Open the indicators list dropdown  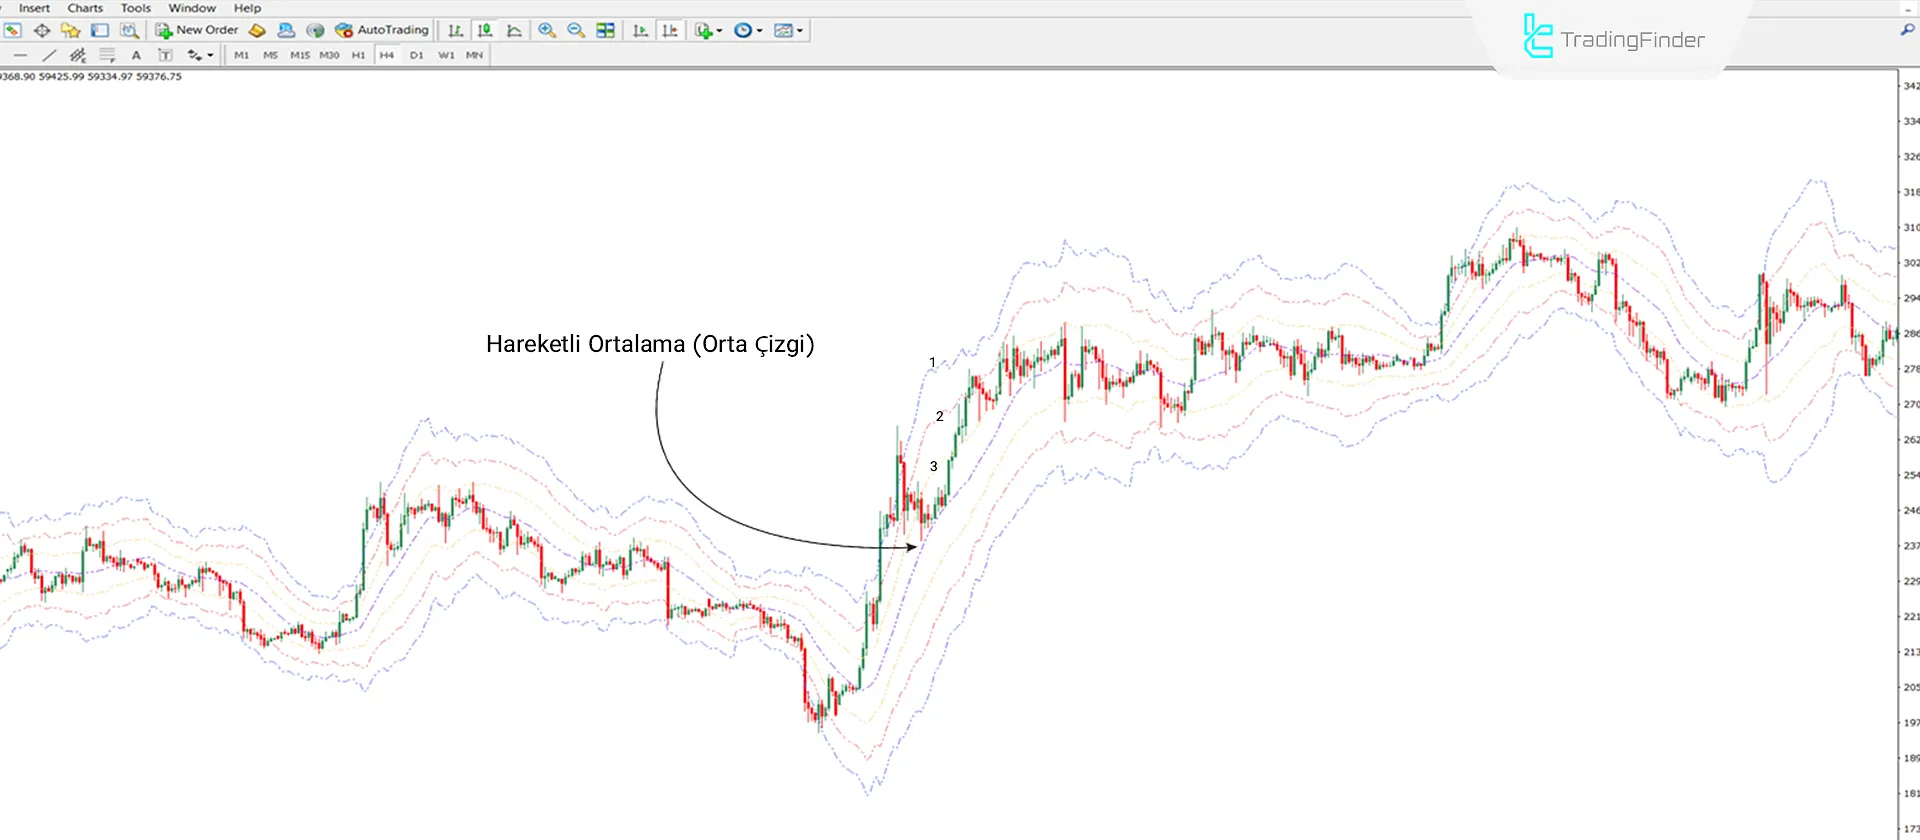pos(708,30)
